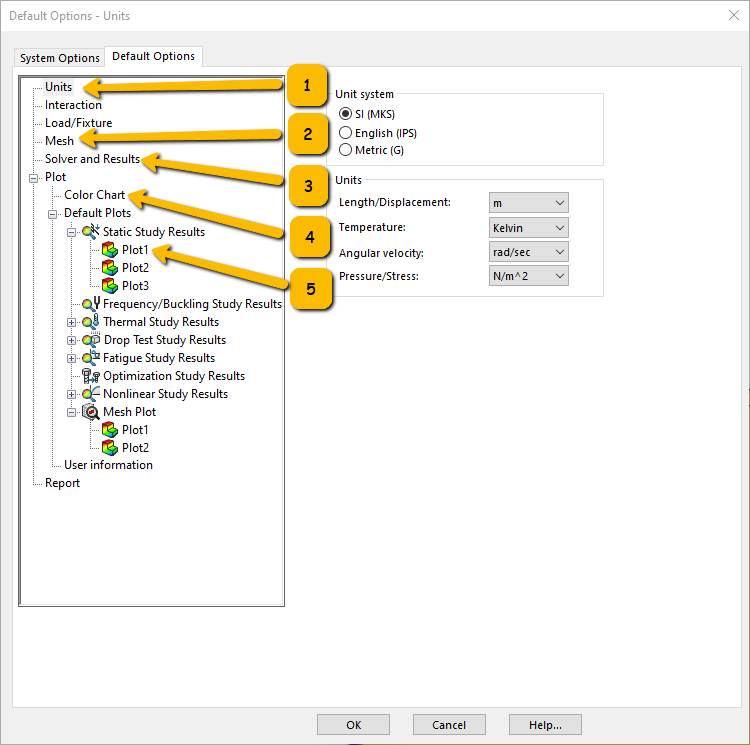750x745 pixels.
Task: Click the Cancel button
Action: point(449,725)
